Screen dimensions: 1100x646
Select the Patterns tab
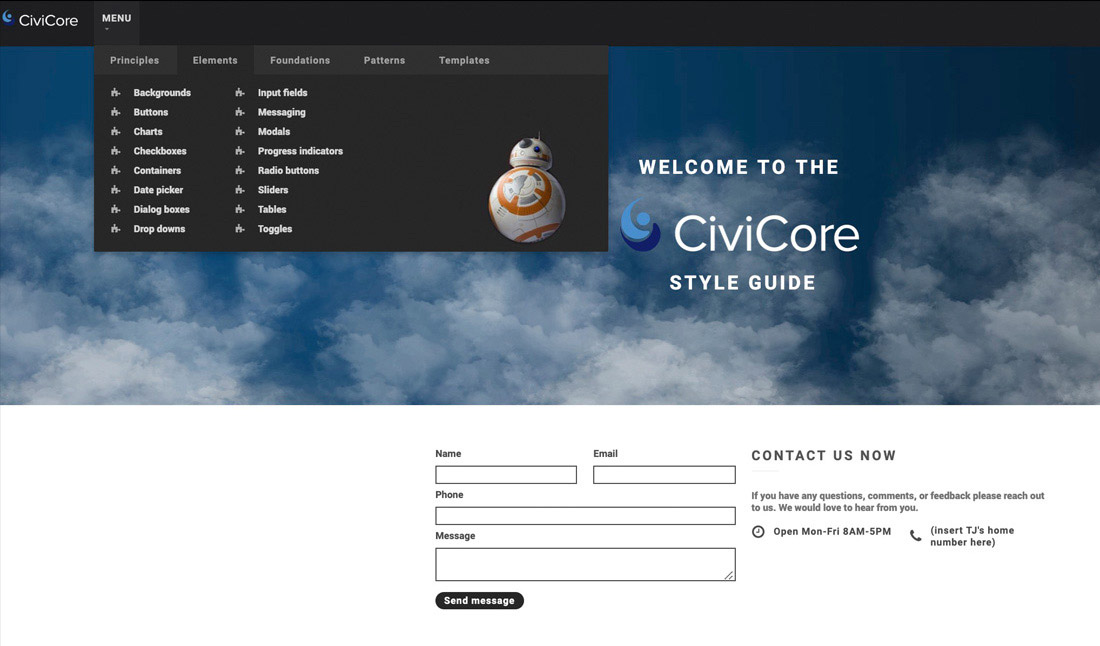(384, 61)
